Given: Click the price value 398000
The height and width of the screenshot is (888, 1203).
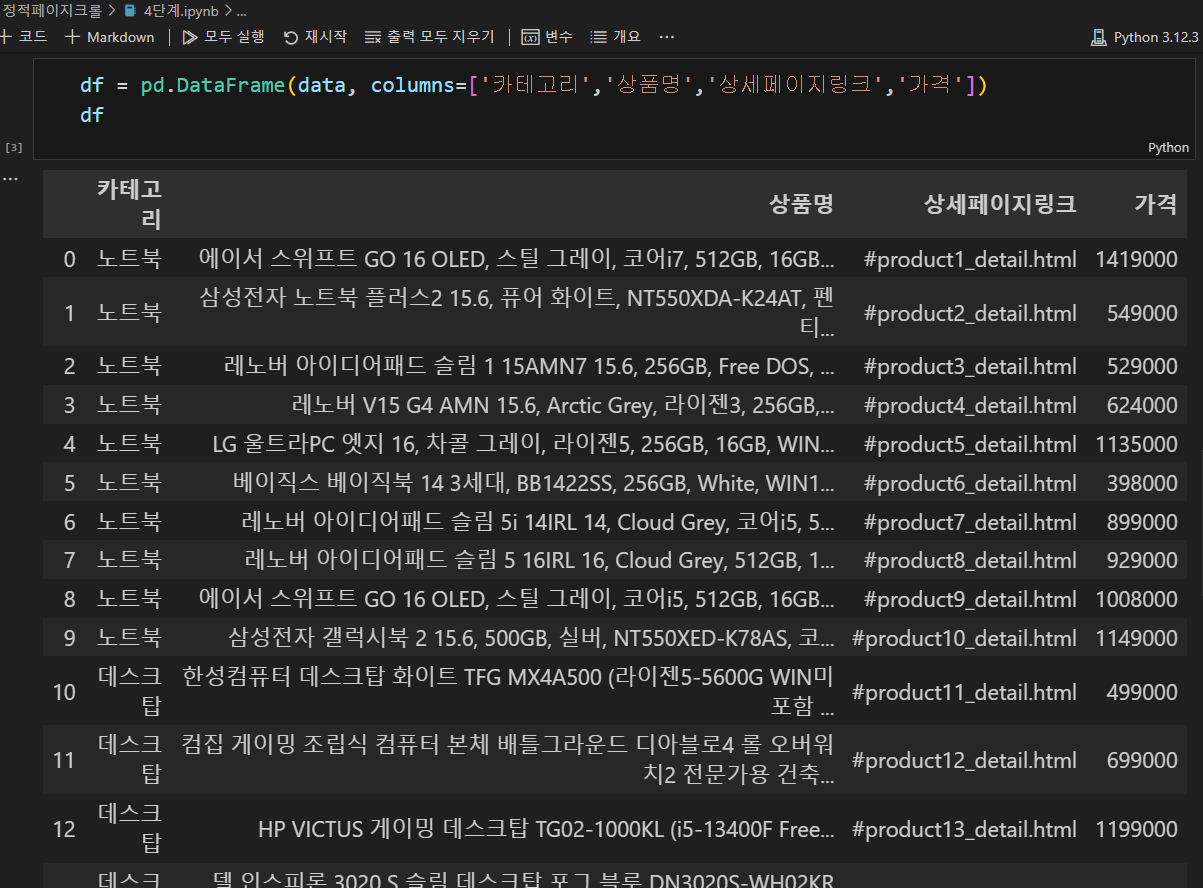Looking at the screenshot, I should click(x=1142, y=483).
